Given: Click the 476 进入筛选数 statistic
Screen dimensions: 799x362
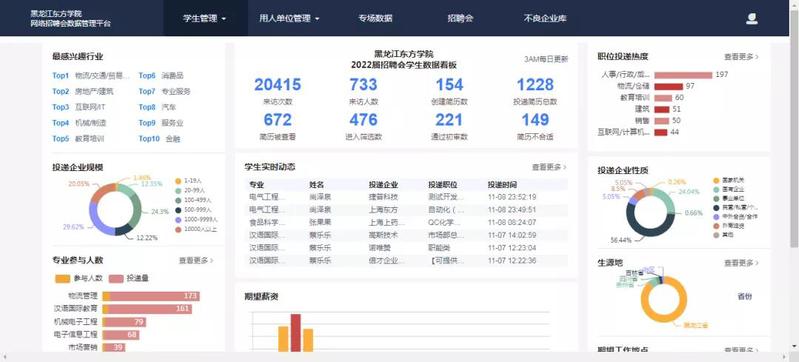Looking at the screenshot, I should [363, 126].
